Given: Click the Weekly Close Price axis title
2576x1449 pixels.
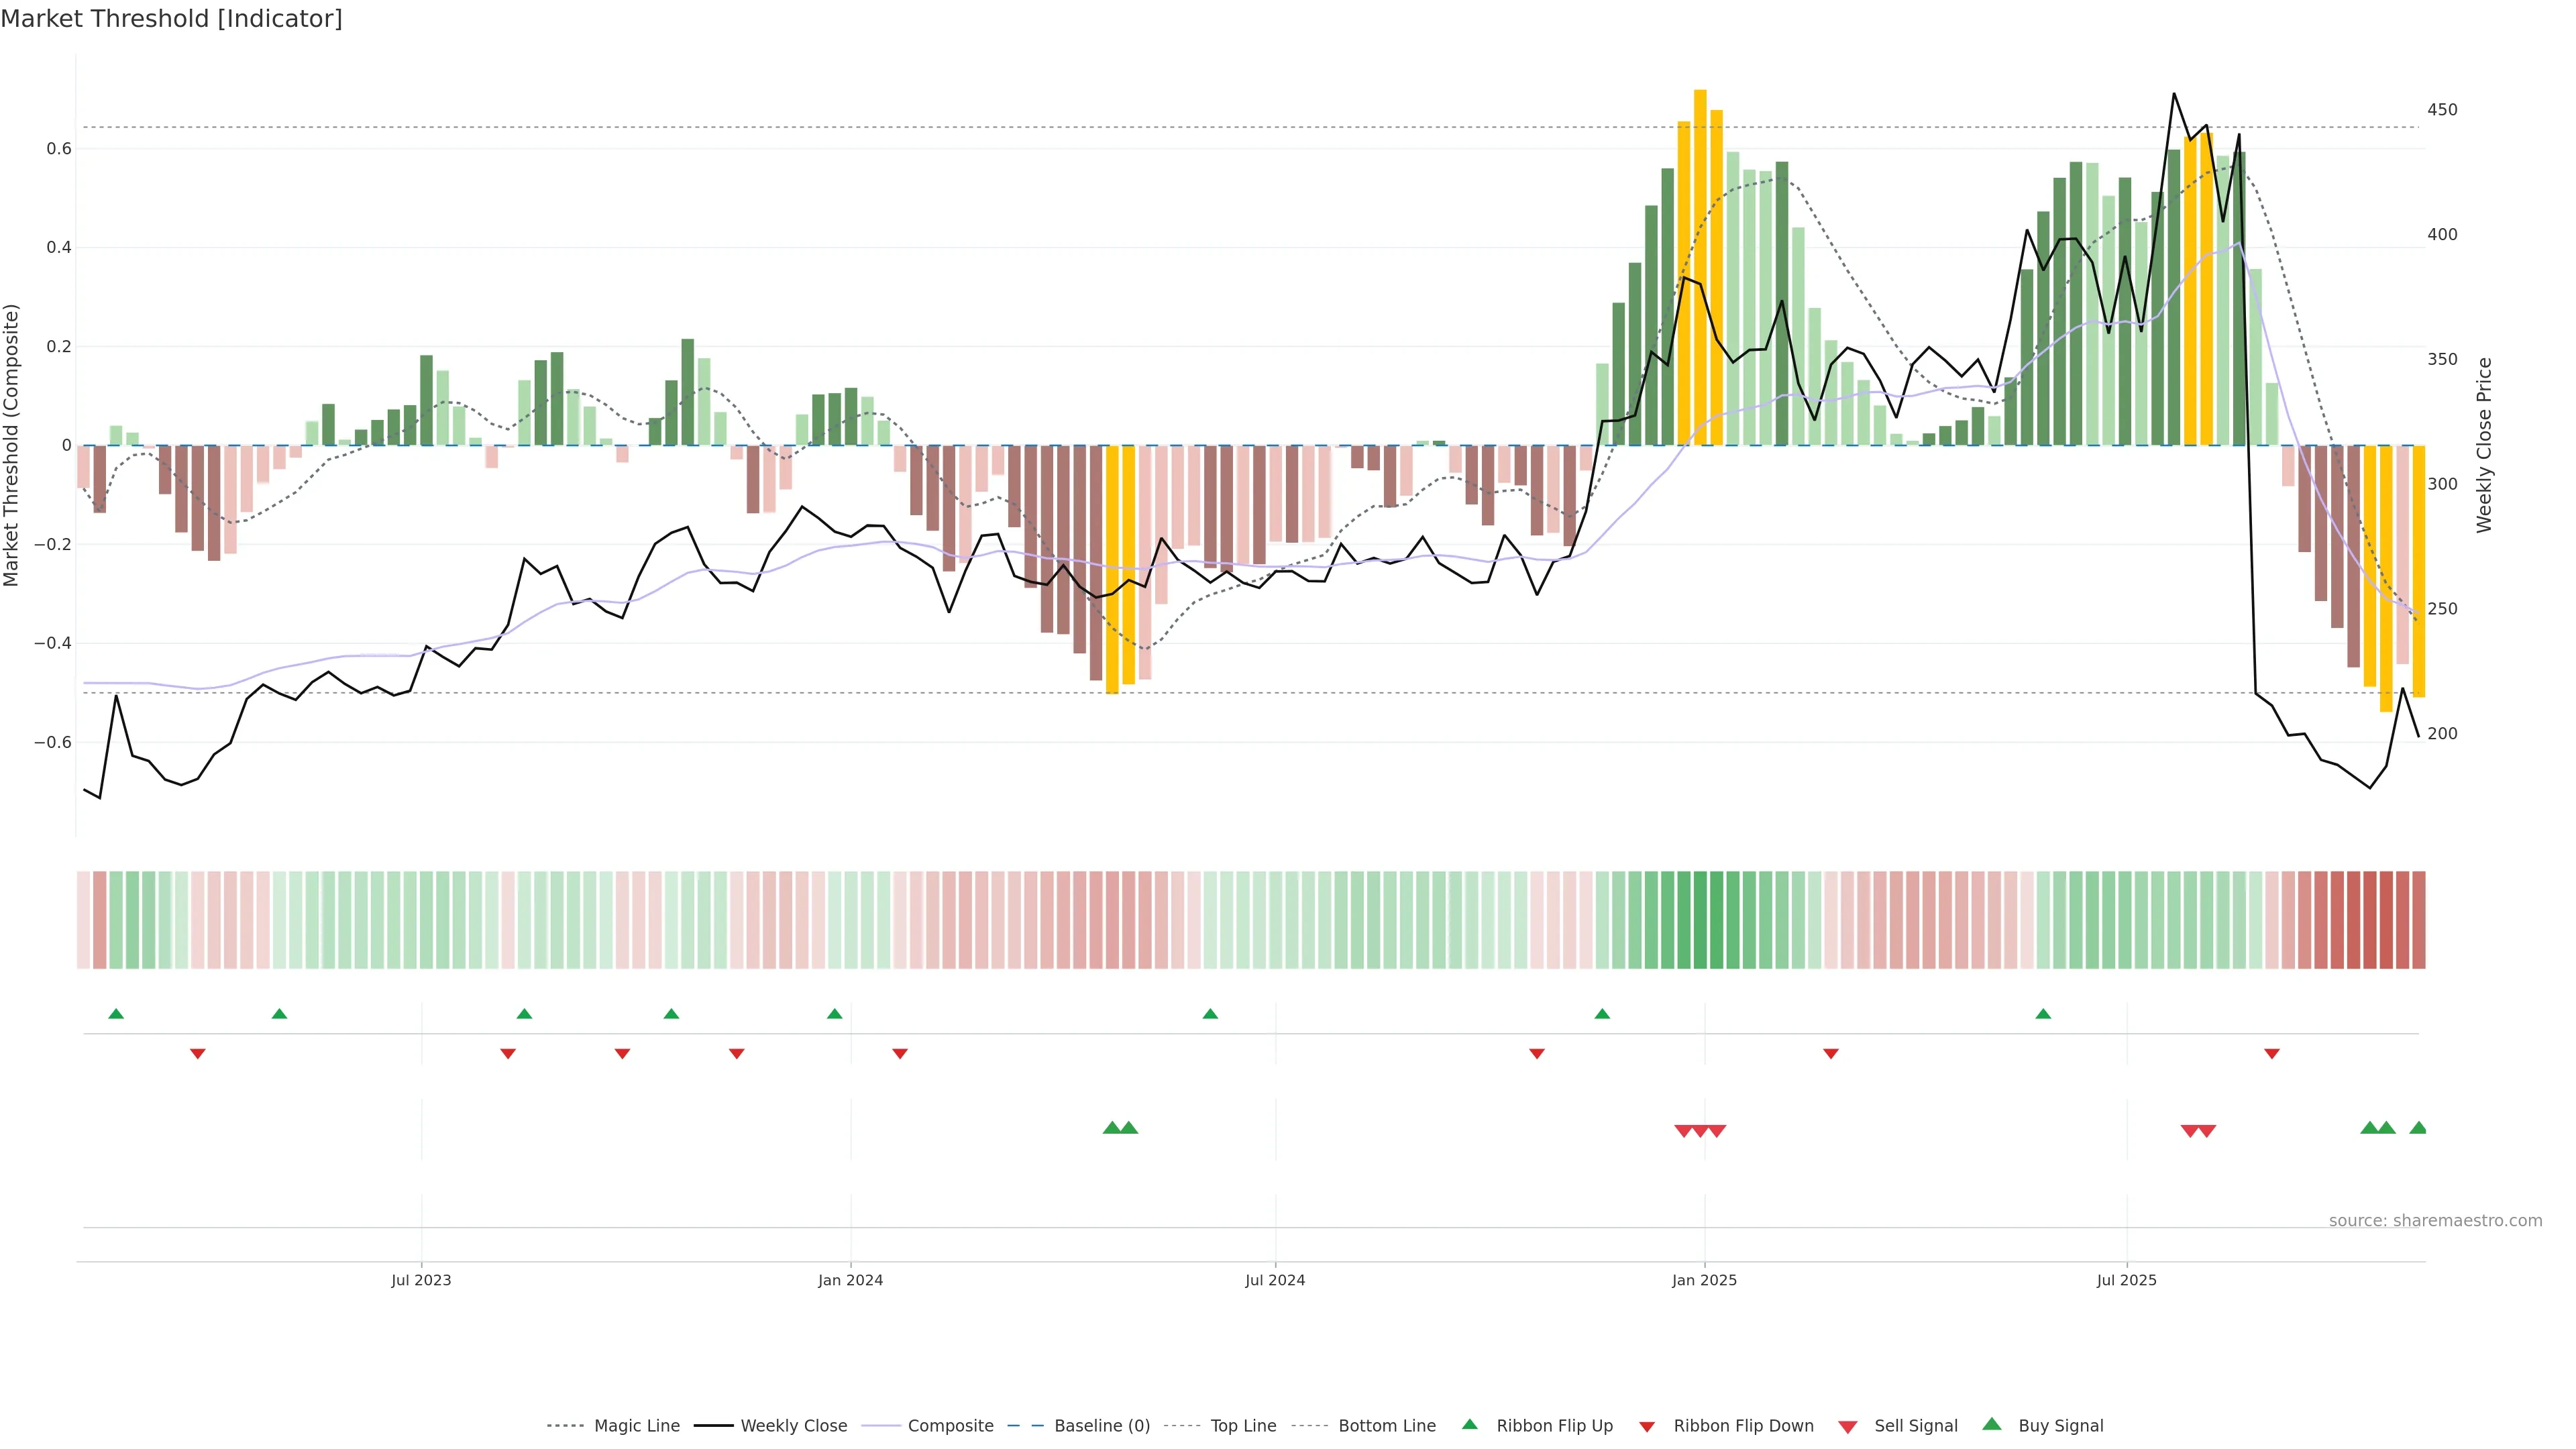Looking at the screenshot, I should 2485,445.
